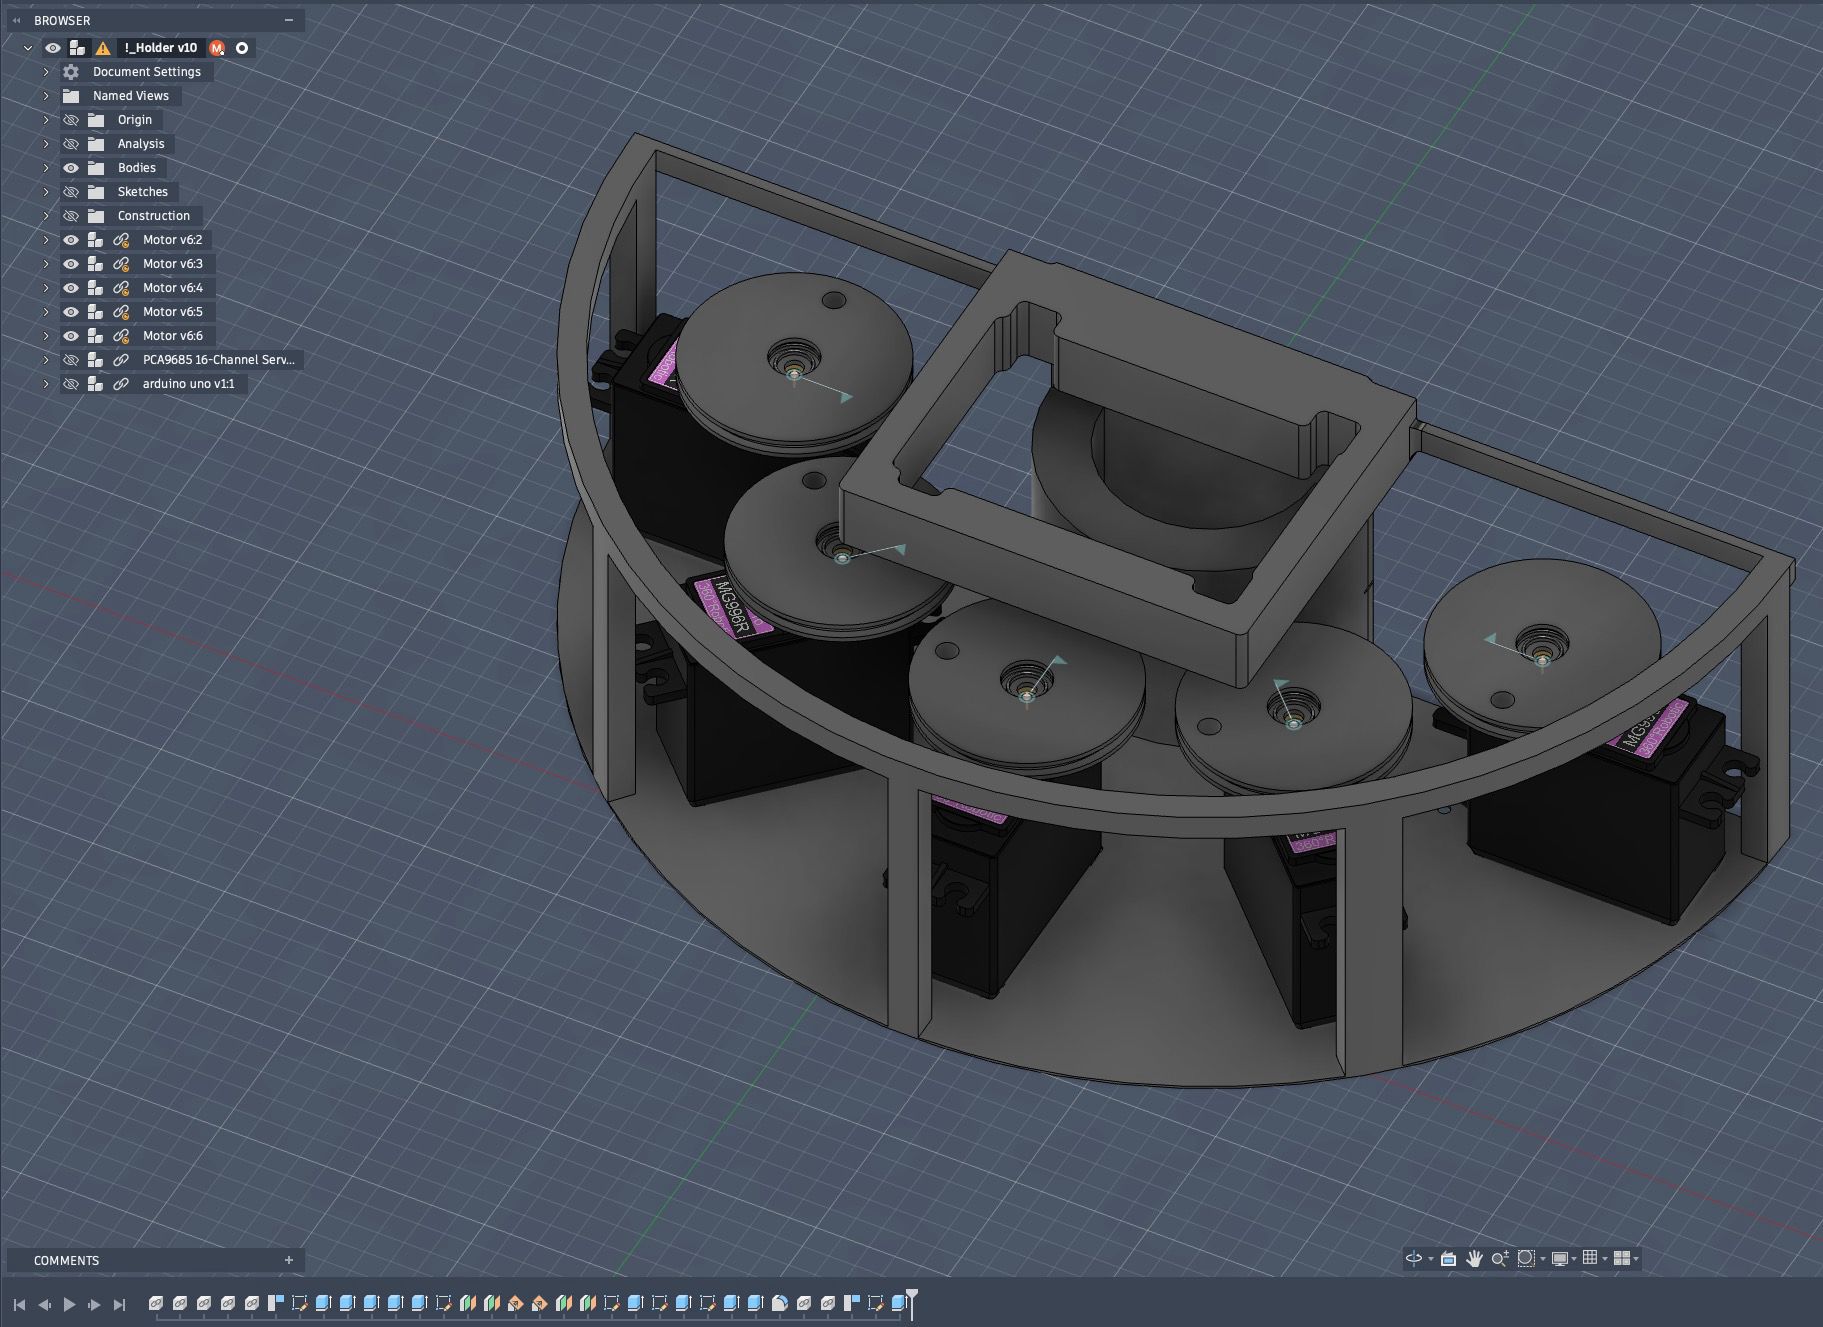The width and height of the screenshot is (1823, 1327).
Task: Select the Orbit navigation tool
Action: tap(1413, 1259)
